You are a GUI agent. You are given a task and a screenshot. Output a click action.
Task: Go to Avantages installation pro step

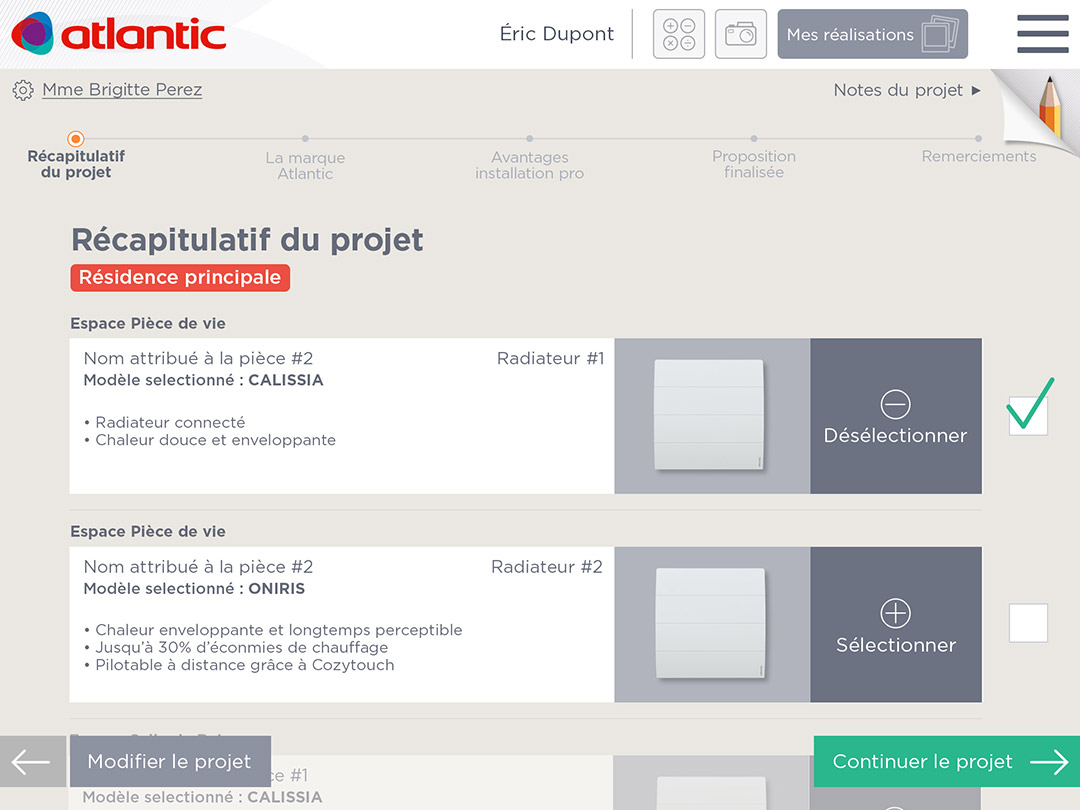pyautogui.click(x=530, y=158)
